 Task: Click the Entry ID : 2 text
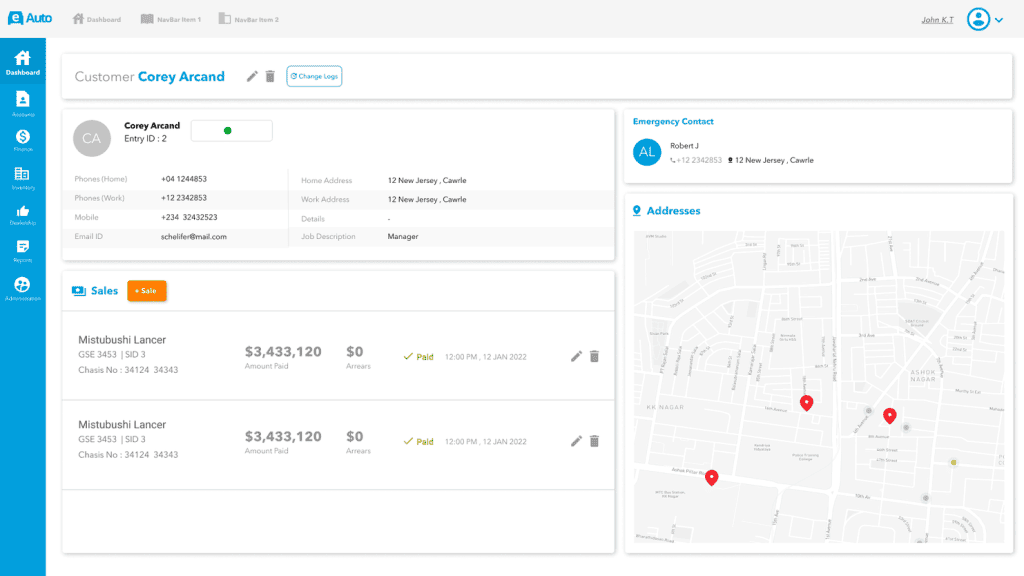coord(145,138)
